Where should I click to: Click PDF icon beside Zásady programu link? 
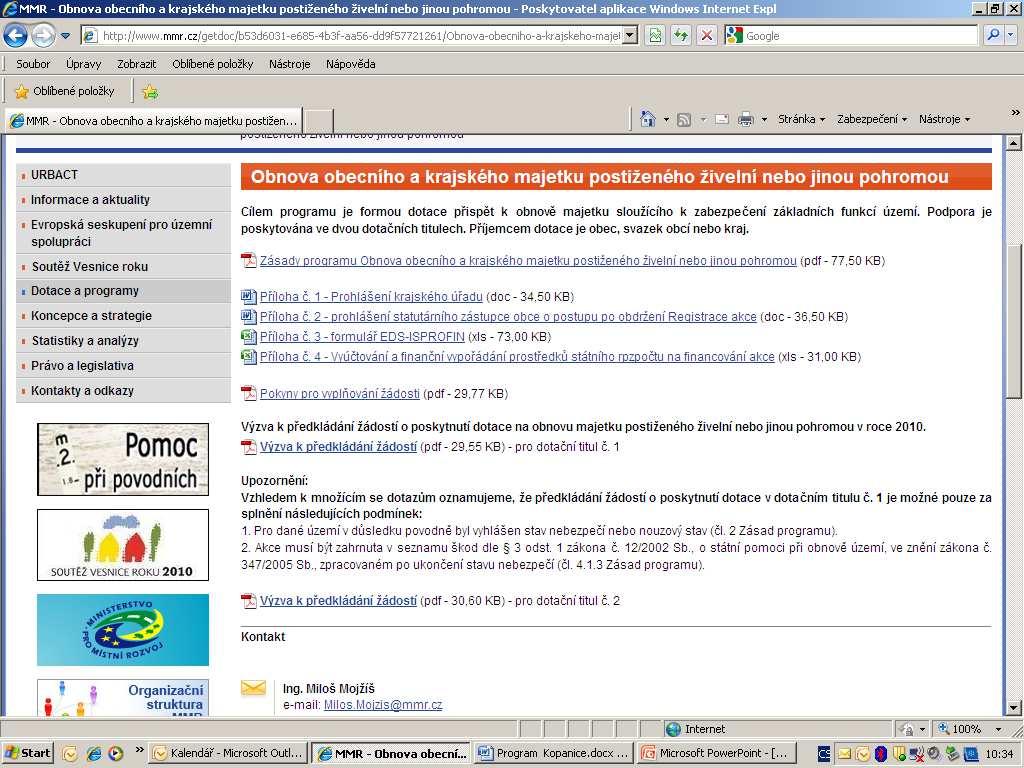(x=249, y=261)
